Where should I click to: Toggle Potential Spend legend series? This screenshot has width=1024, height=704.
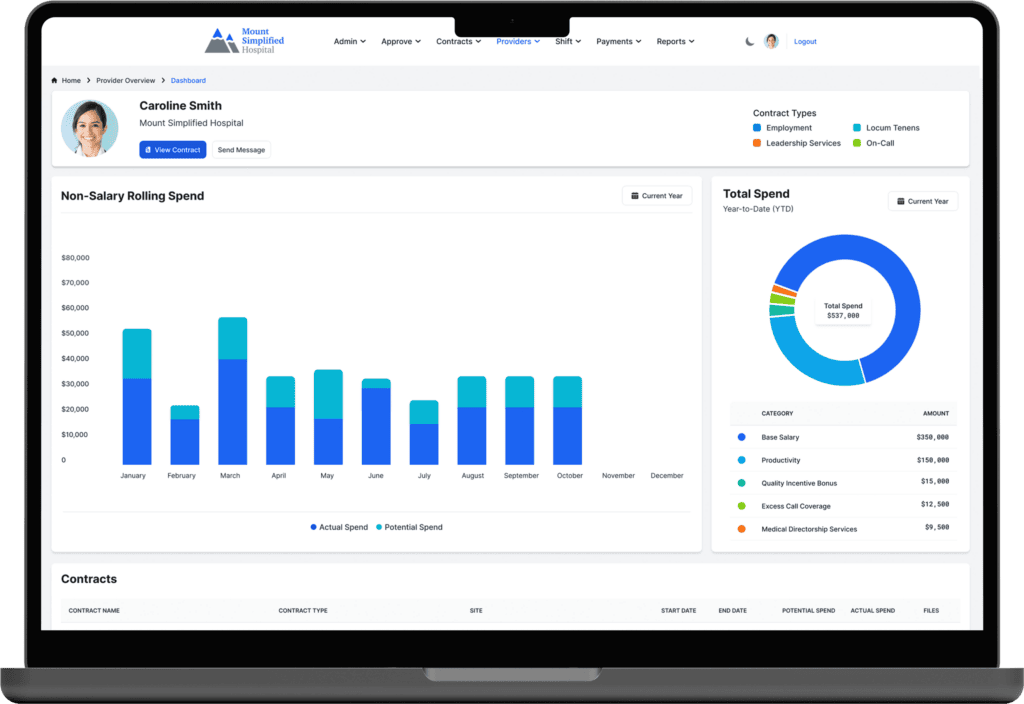(x=409, y=527)
